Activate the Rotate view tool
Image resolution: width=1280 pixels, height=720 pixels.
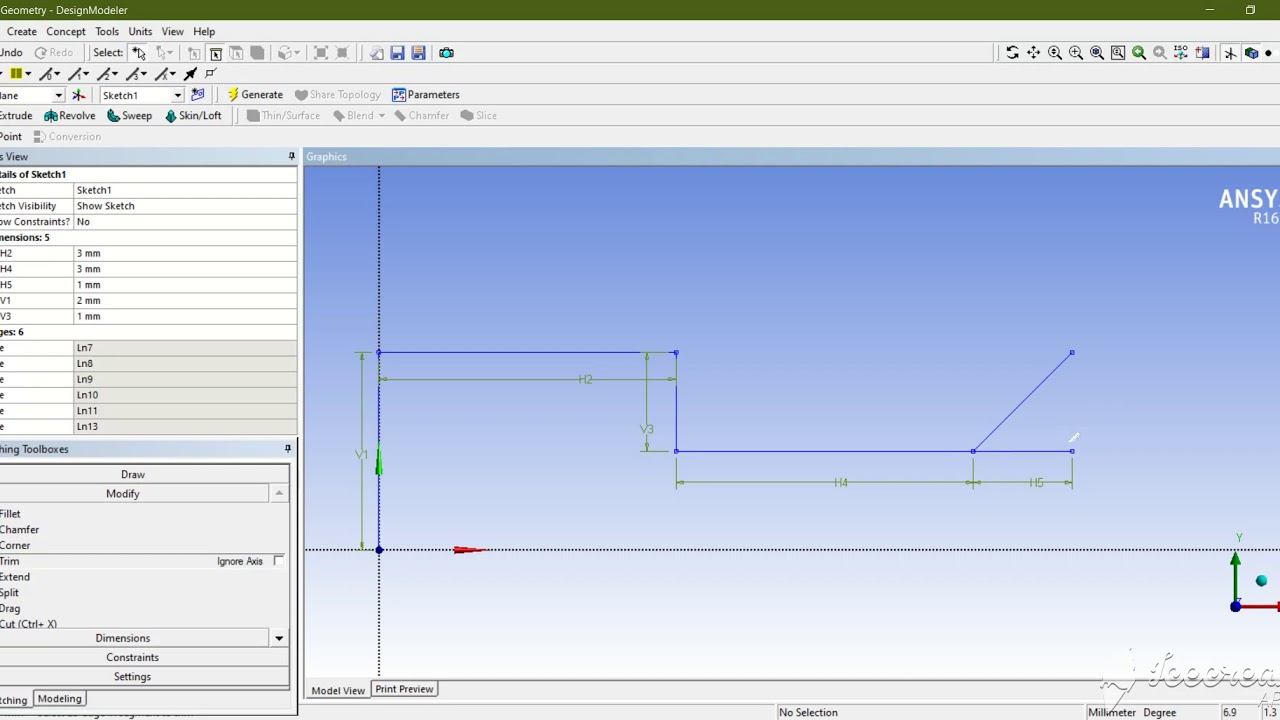click(x=1012, y=53)
